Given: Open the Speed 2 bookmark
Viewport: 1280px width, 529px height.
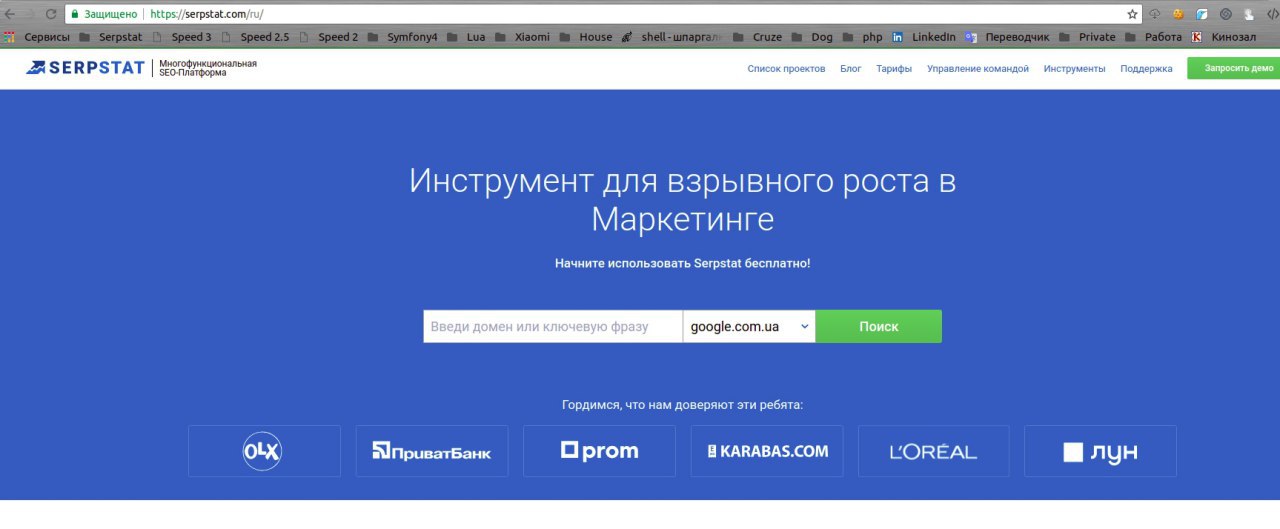Looking at the screenshot, I should tap(328, 37).
